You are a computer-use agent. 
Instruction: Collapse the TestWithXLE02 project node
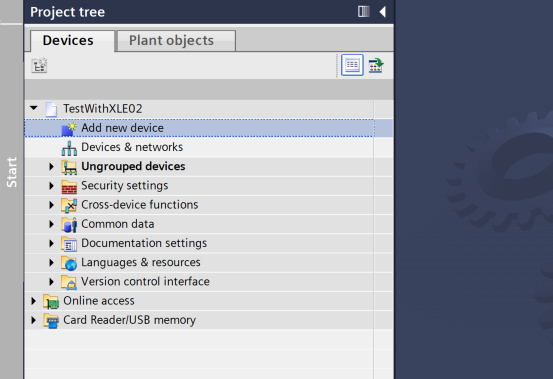click(x=34, y=108)
